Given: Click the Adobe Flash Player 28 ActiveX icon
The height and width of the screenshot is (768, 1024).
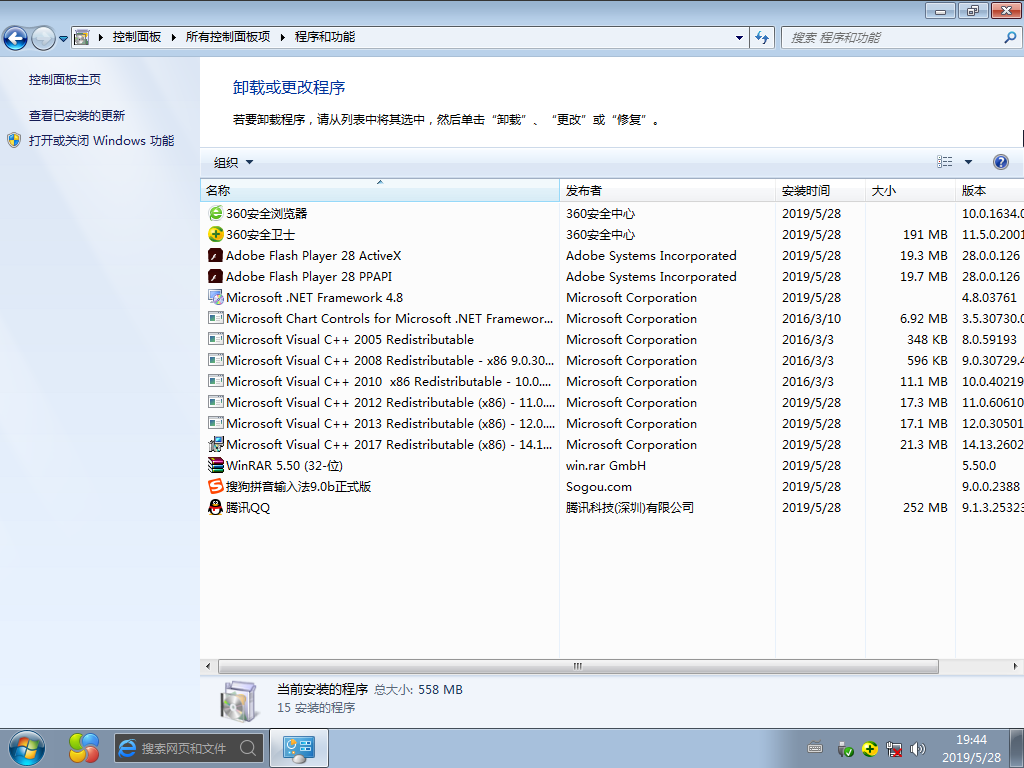Looking at the screenshot, I should (216, 255).
